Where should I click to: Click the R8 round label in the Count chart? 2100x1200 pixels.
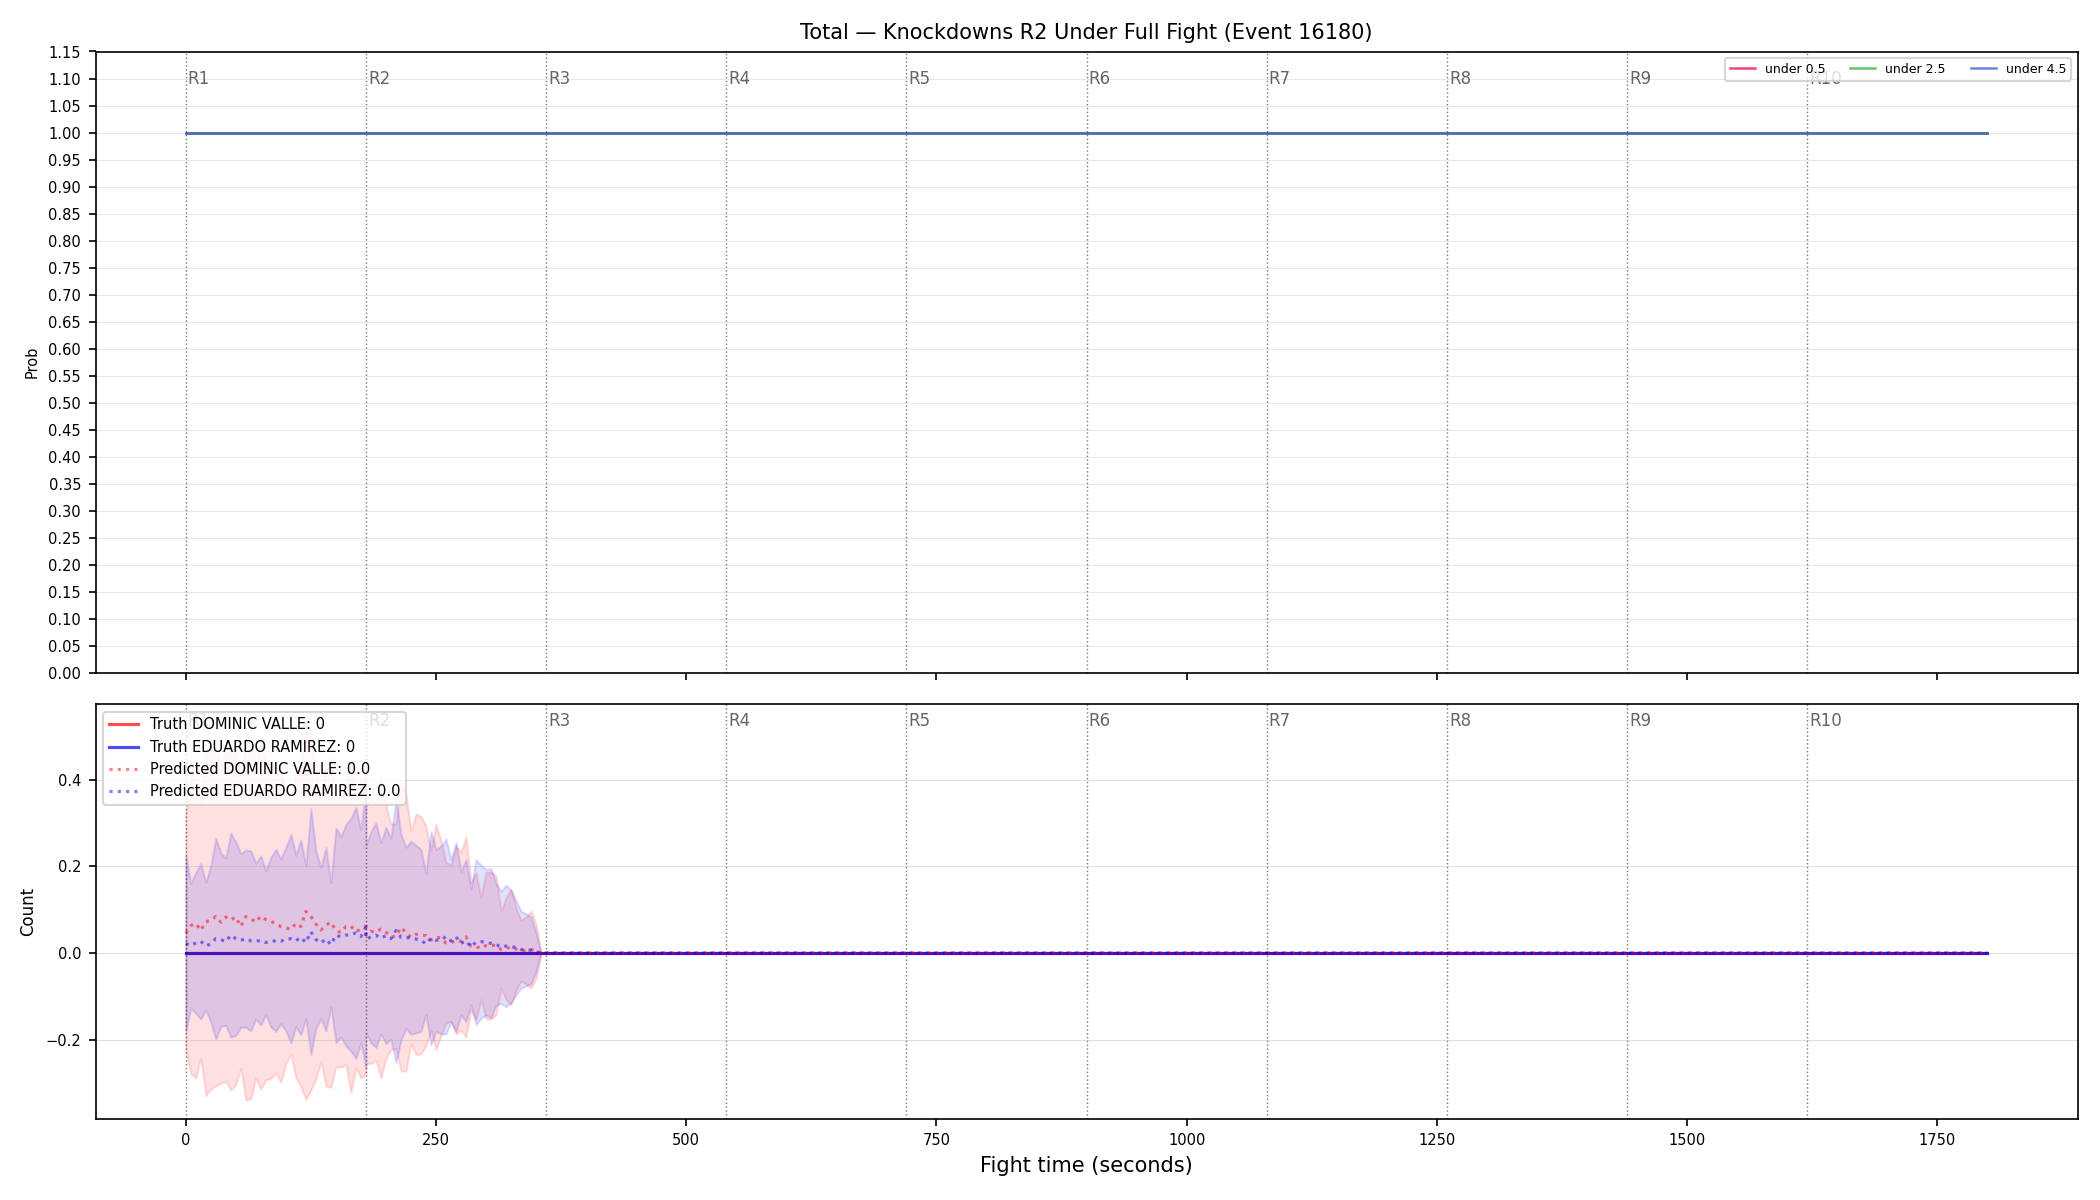(1460, 720)
